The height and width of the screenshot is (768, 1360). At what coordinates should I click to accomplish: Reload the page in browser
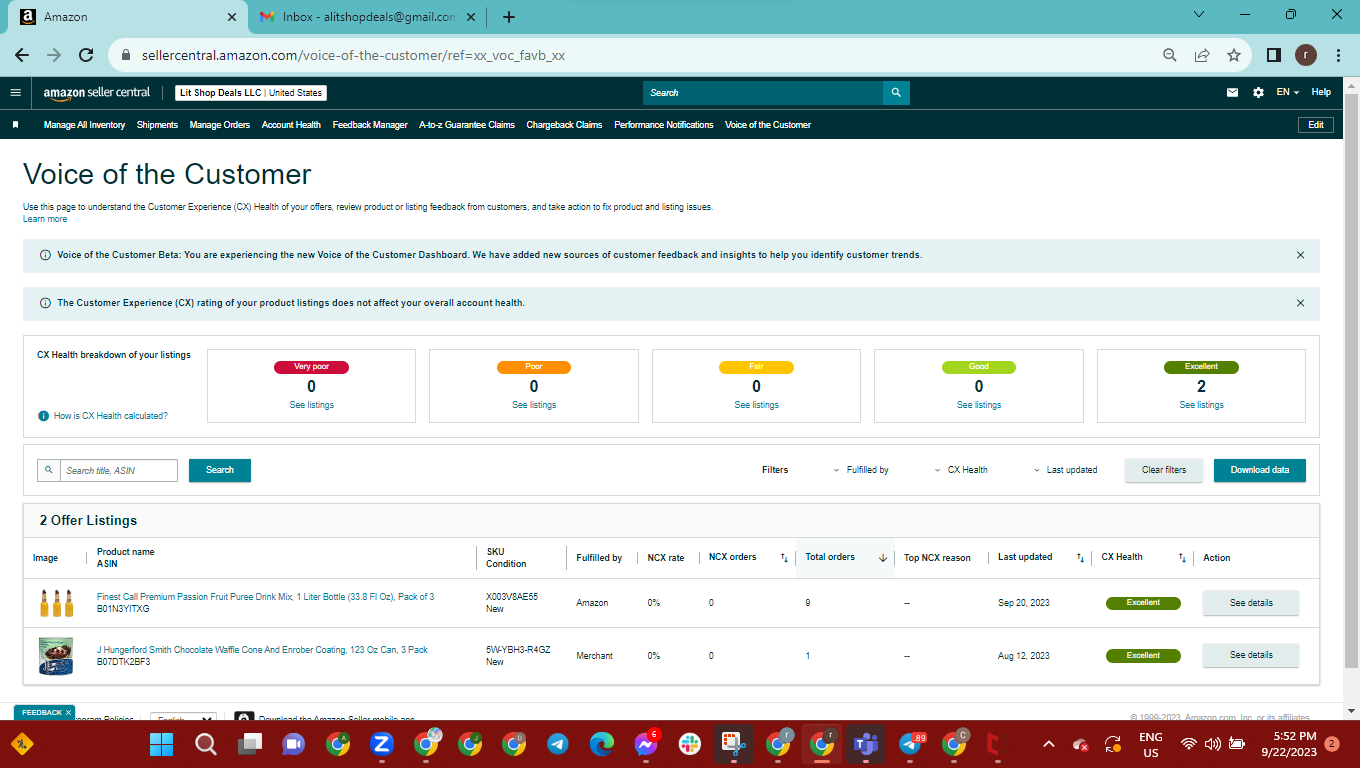[86, 55]
